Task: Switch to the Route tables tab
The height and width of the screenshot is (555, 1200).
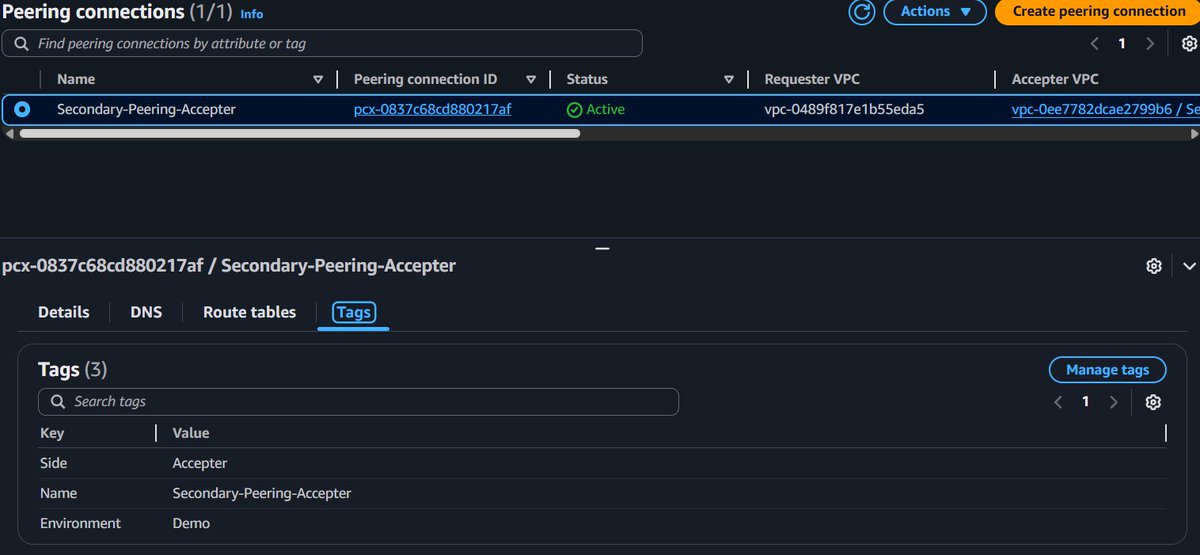Action: (x=249, y=312)
